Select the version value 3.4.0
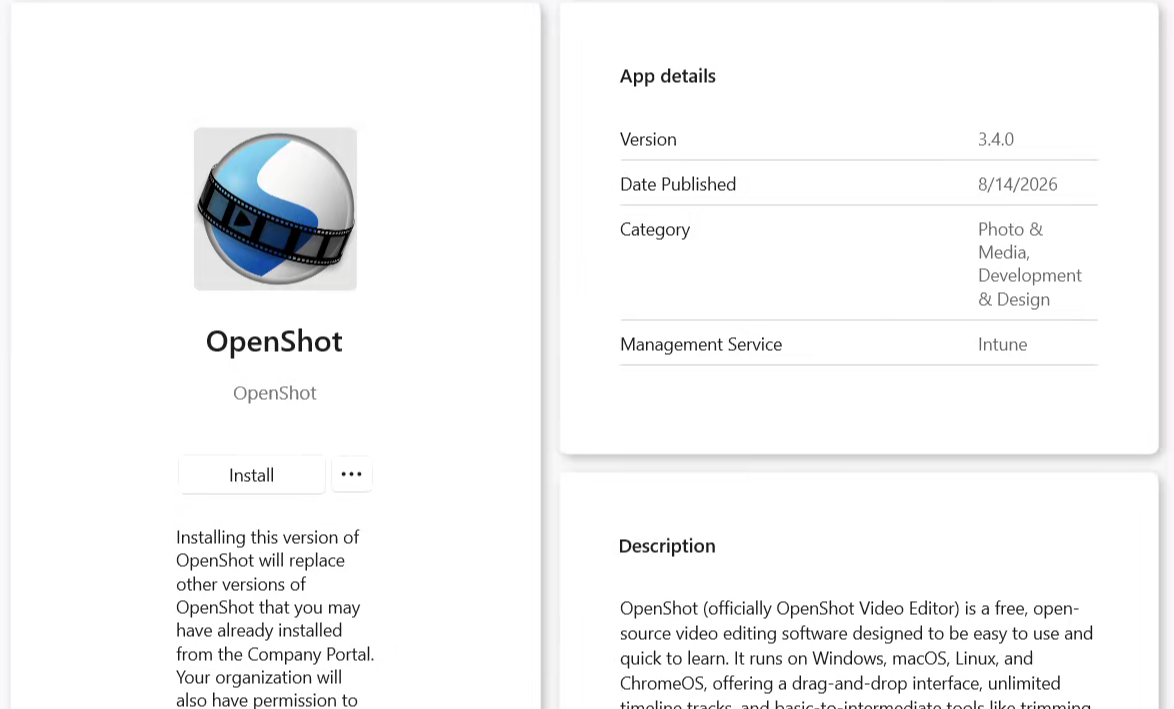Screen dimensions: 1174x709 click(996, 139)
